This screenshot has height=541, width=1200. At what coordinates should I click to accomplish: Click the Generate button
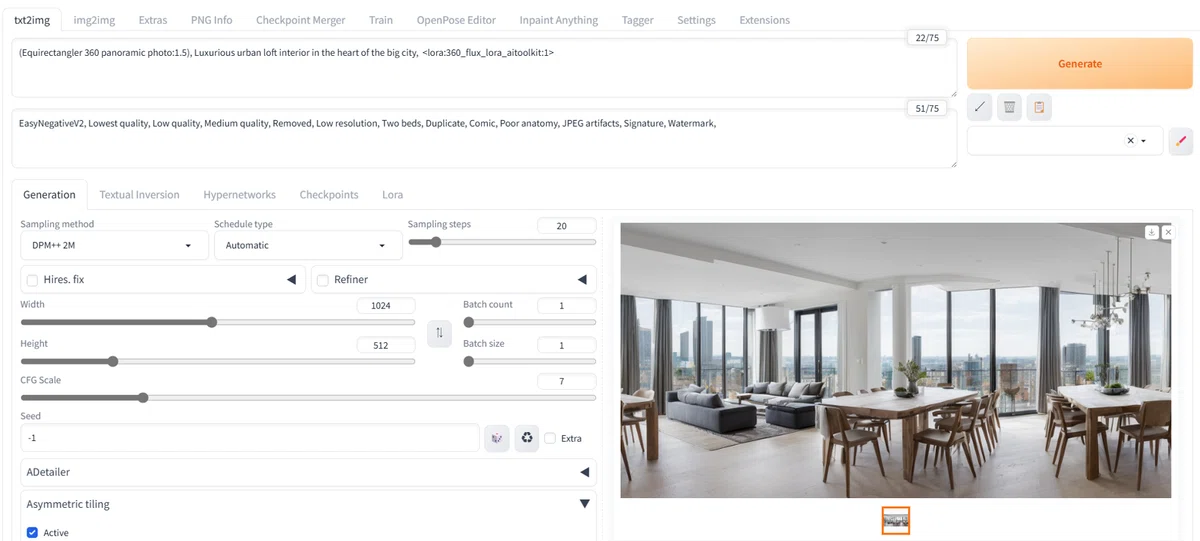coord(1080,63)
